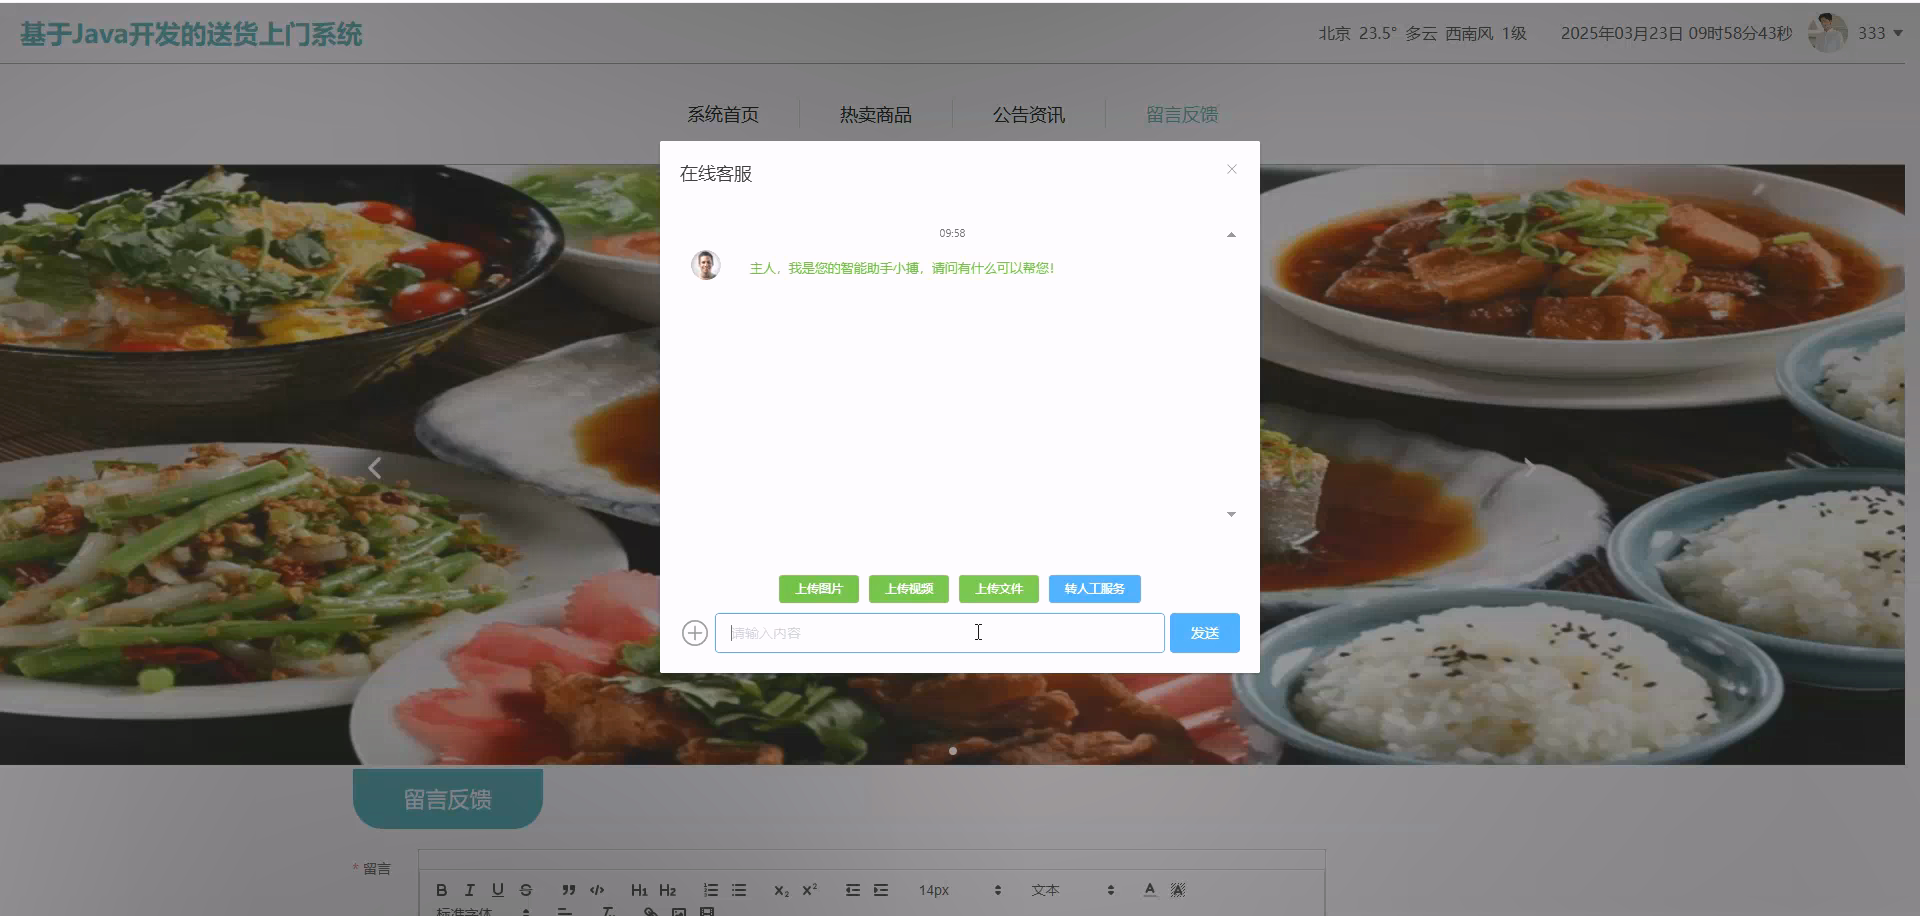Insert an ordered numbered list
The width and height of the screenshot is (1920, 916).
click(x=710, y=890)
